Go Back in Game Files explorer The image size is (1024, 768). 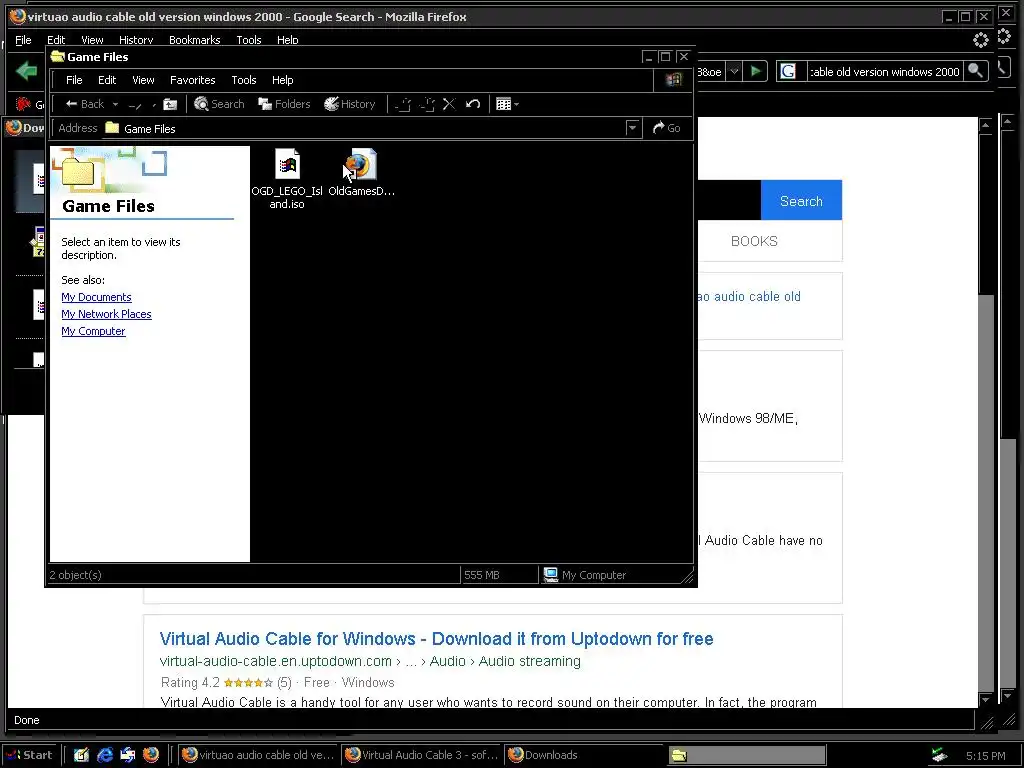click(84, 104)
